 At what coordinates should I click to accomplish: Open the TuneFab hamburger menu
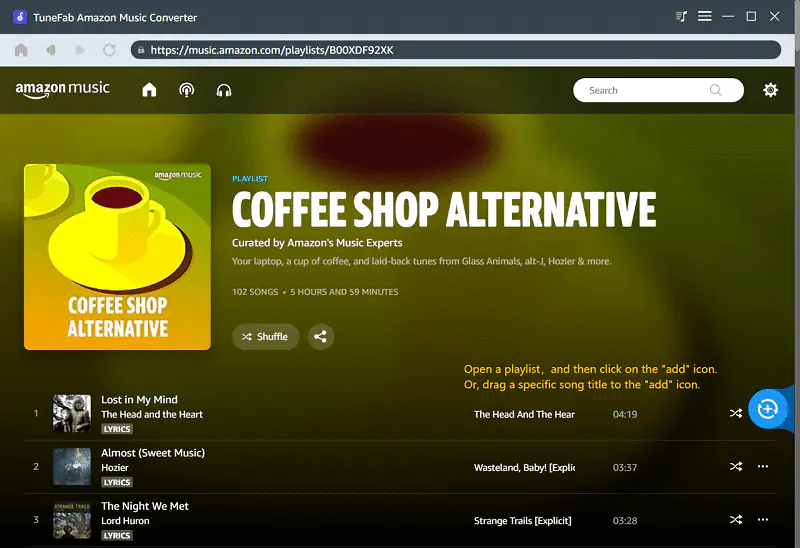point(705,17)
